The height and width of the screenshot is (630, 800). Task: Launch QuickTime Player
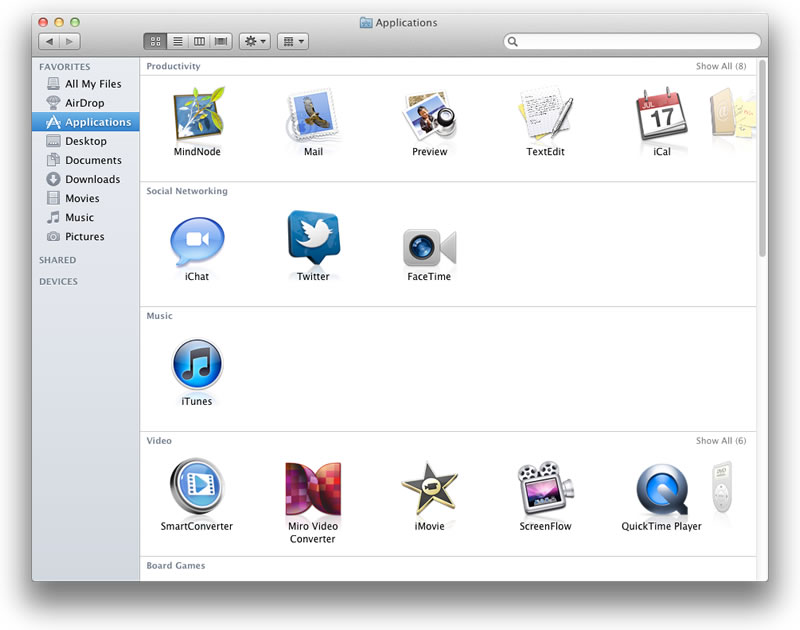(661, 490)
